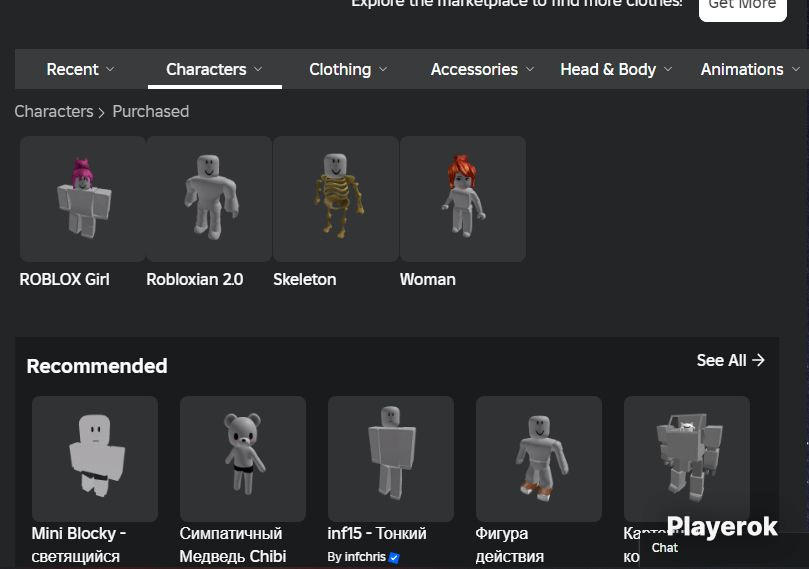Expand the Head & Body dropdown chevron
809x569 pixels.
tap(668, 69)
